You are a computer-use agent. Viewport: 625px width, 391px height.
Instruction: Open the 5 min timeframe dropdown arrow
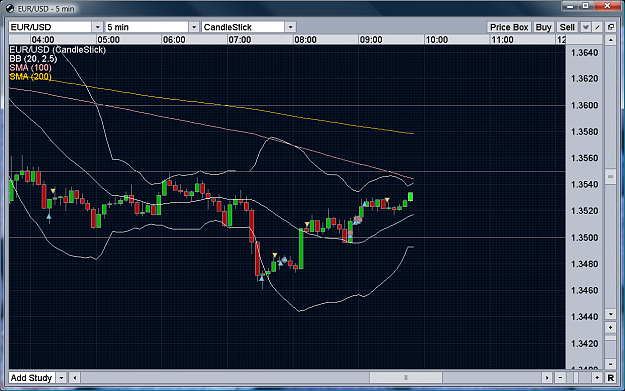pyautogui.click(x=194, y=27)
